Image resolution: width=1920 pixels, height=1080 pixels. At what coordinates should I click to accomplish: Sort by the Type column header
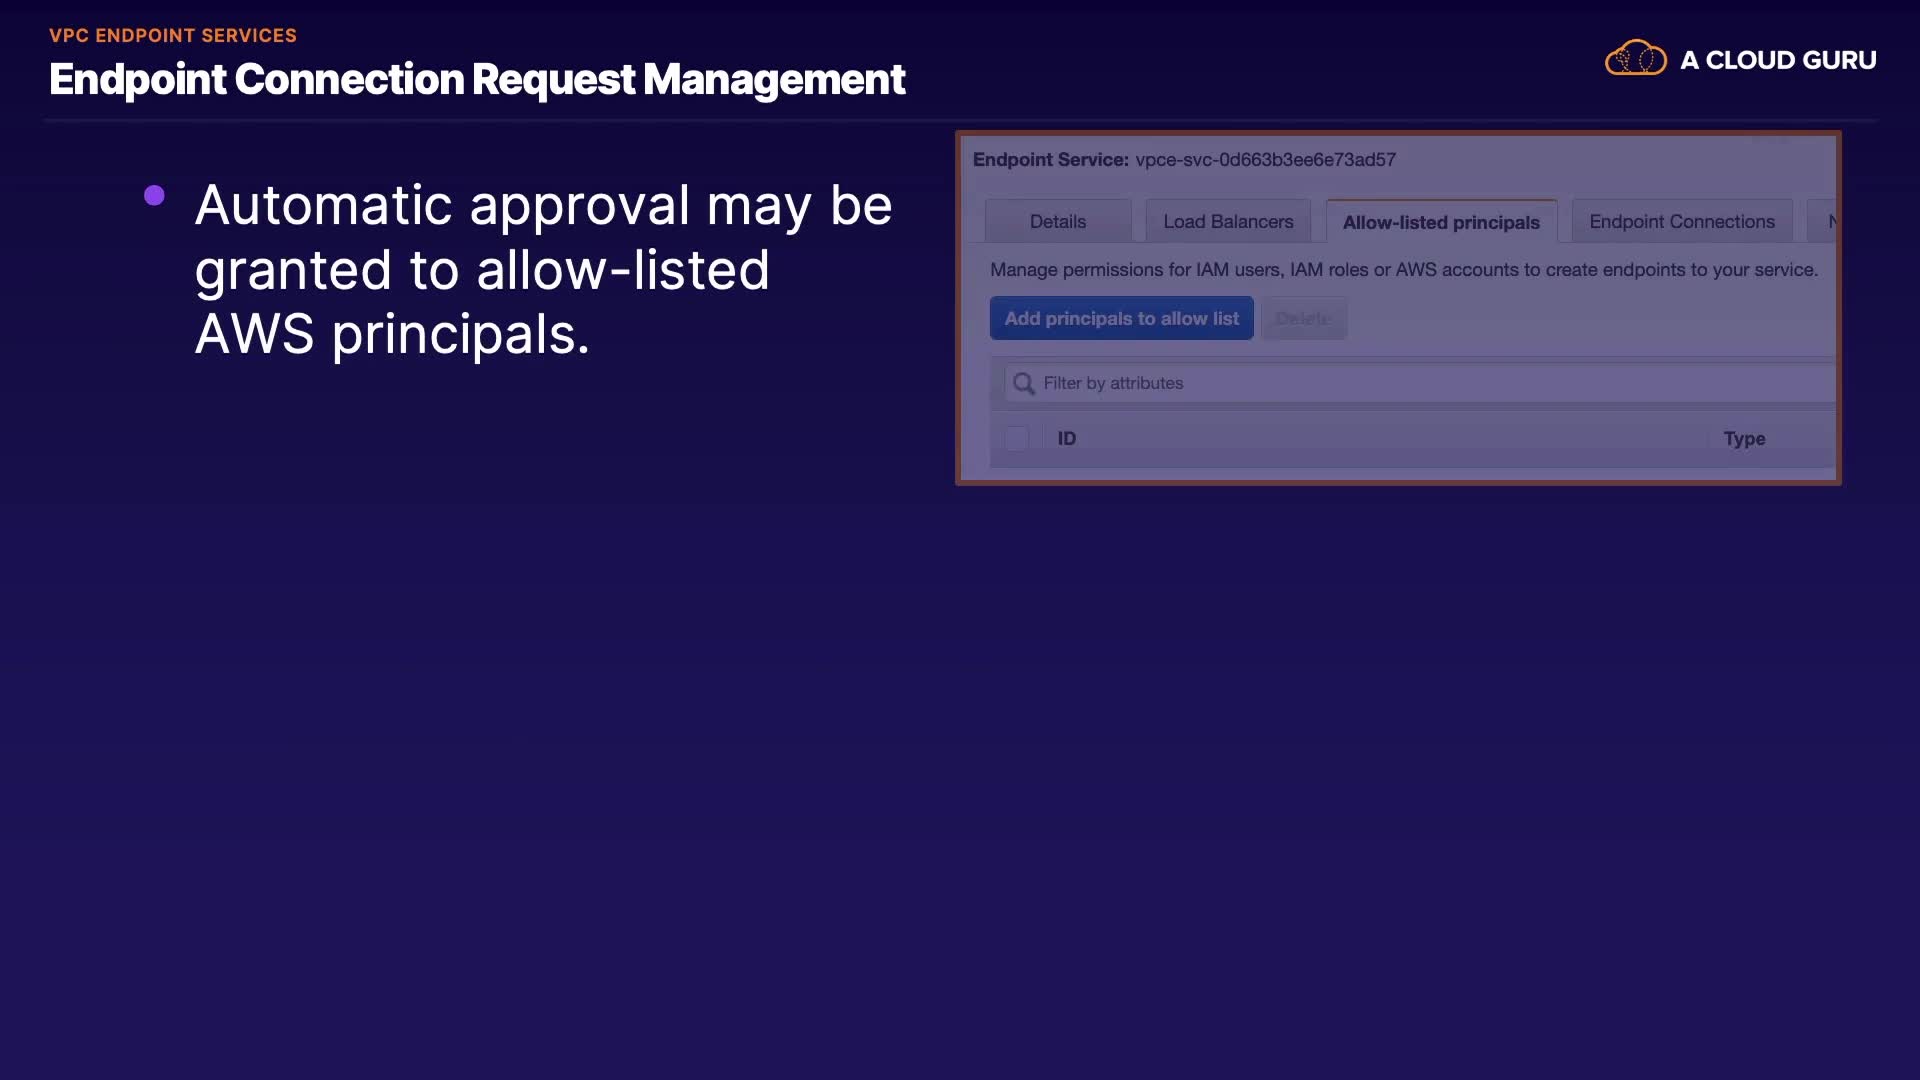point(1744,439)
